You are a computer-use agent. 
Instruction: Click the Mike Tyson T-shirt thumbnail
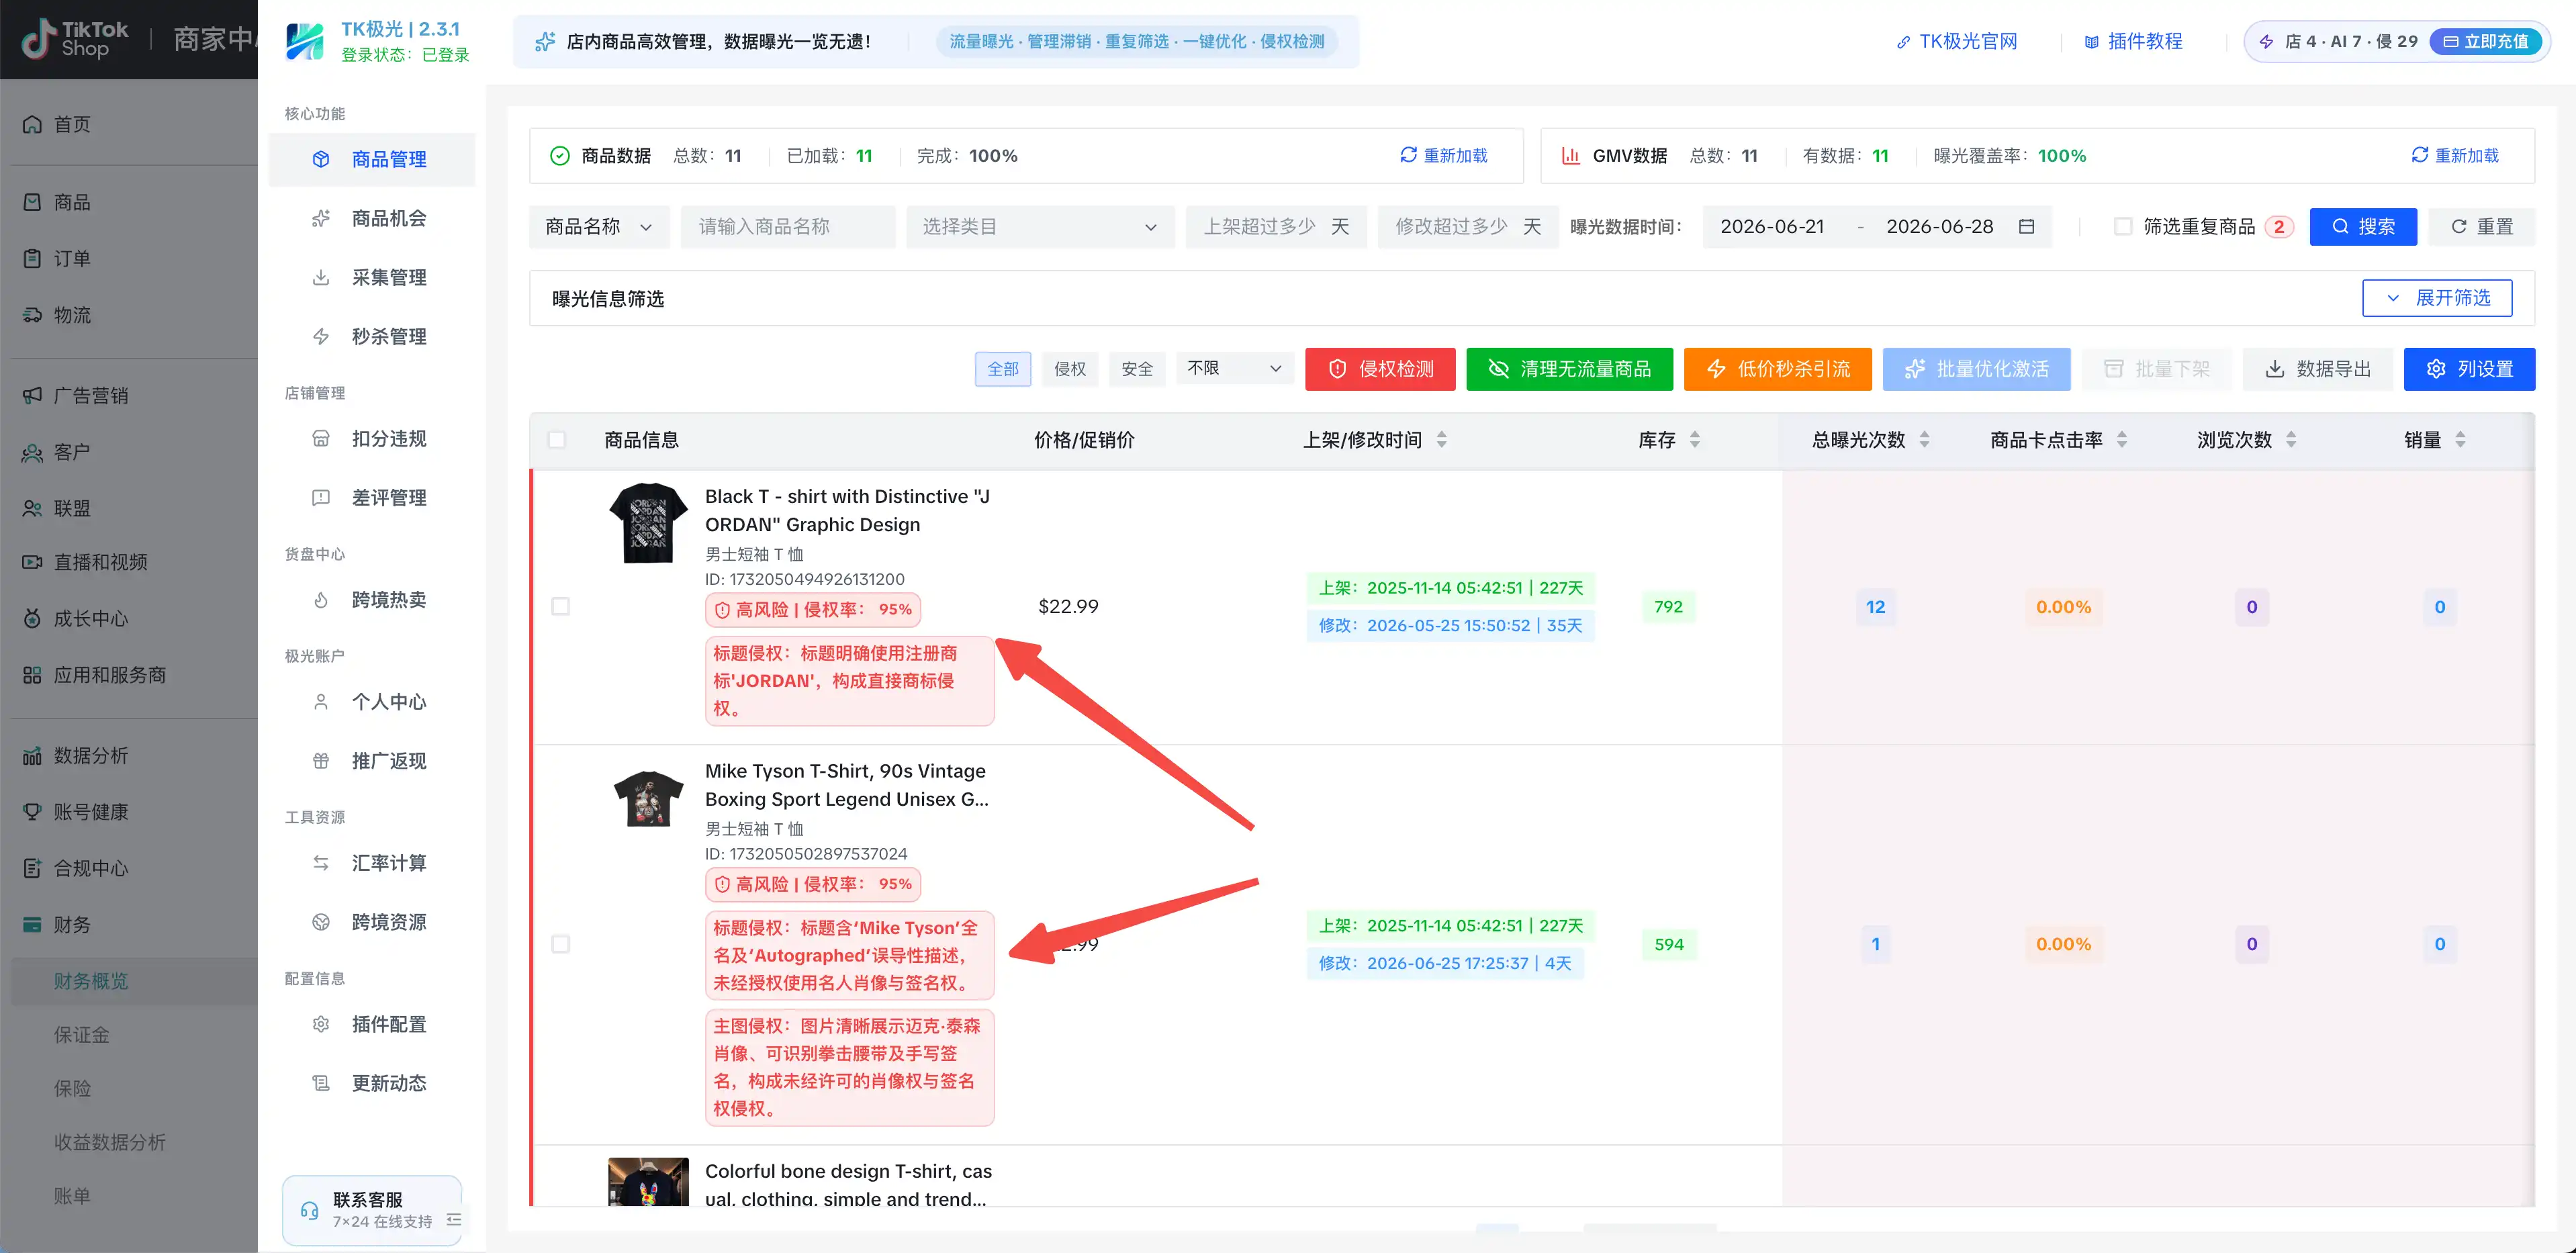[648, 798]
